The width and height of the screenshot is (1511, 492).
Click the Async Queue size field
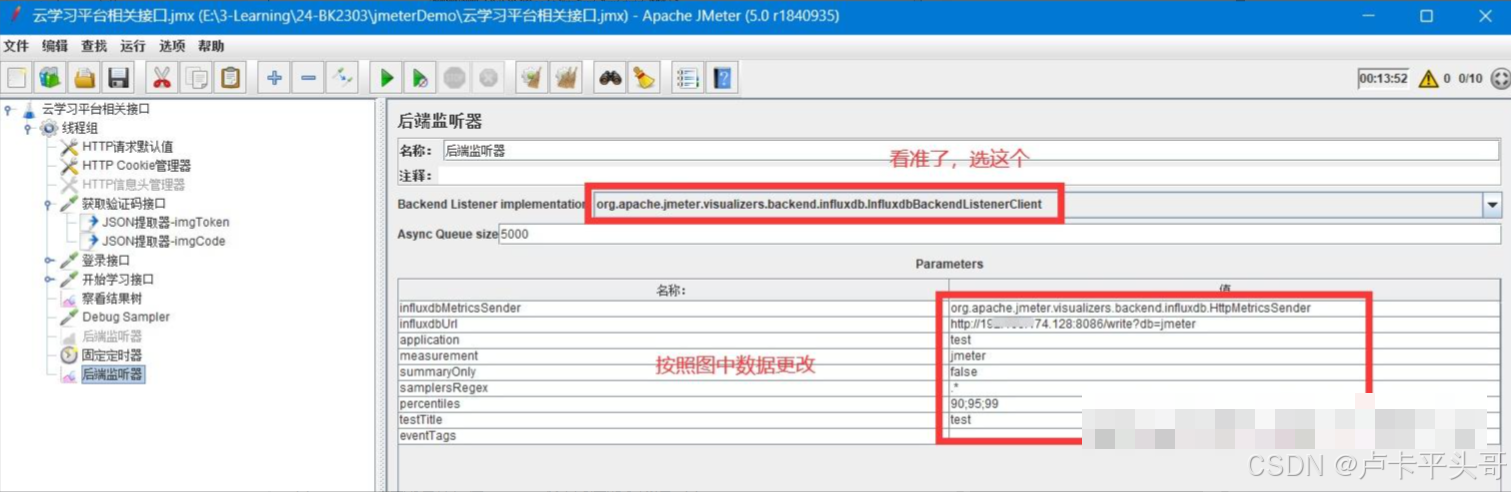(1000, 234)
